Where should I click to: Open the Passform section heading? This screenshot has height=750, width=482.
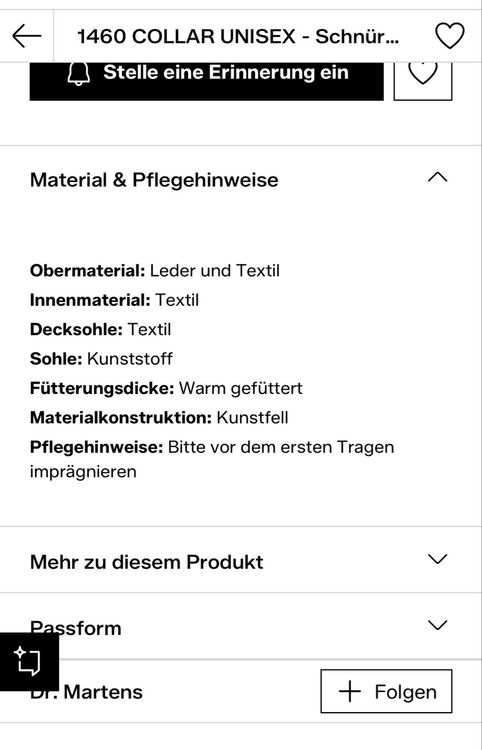[76, 628]
